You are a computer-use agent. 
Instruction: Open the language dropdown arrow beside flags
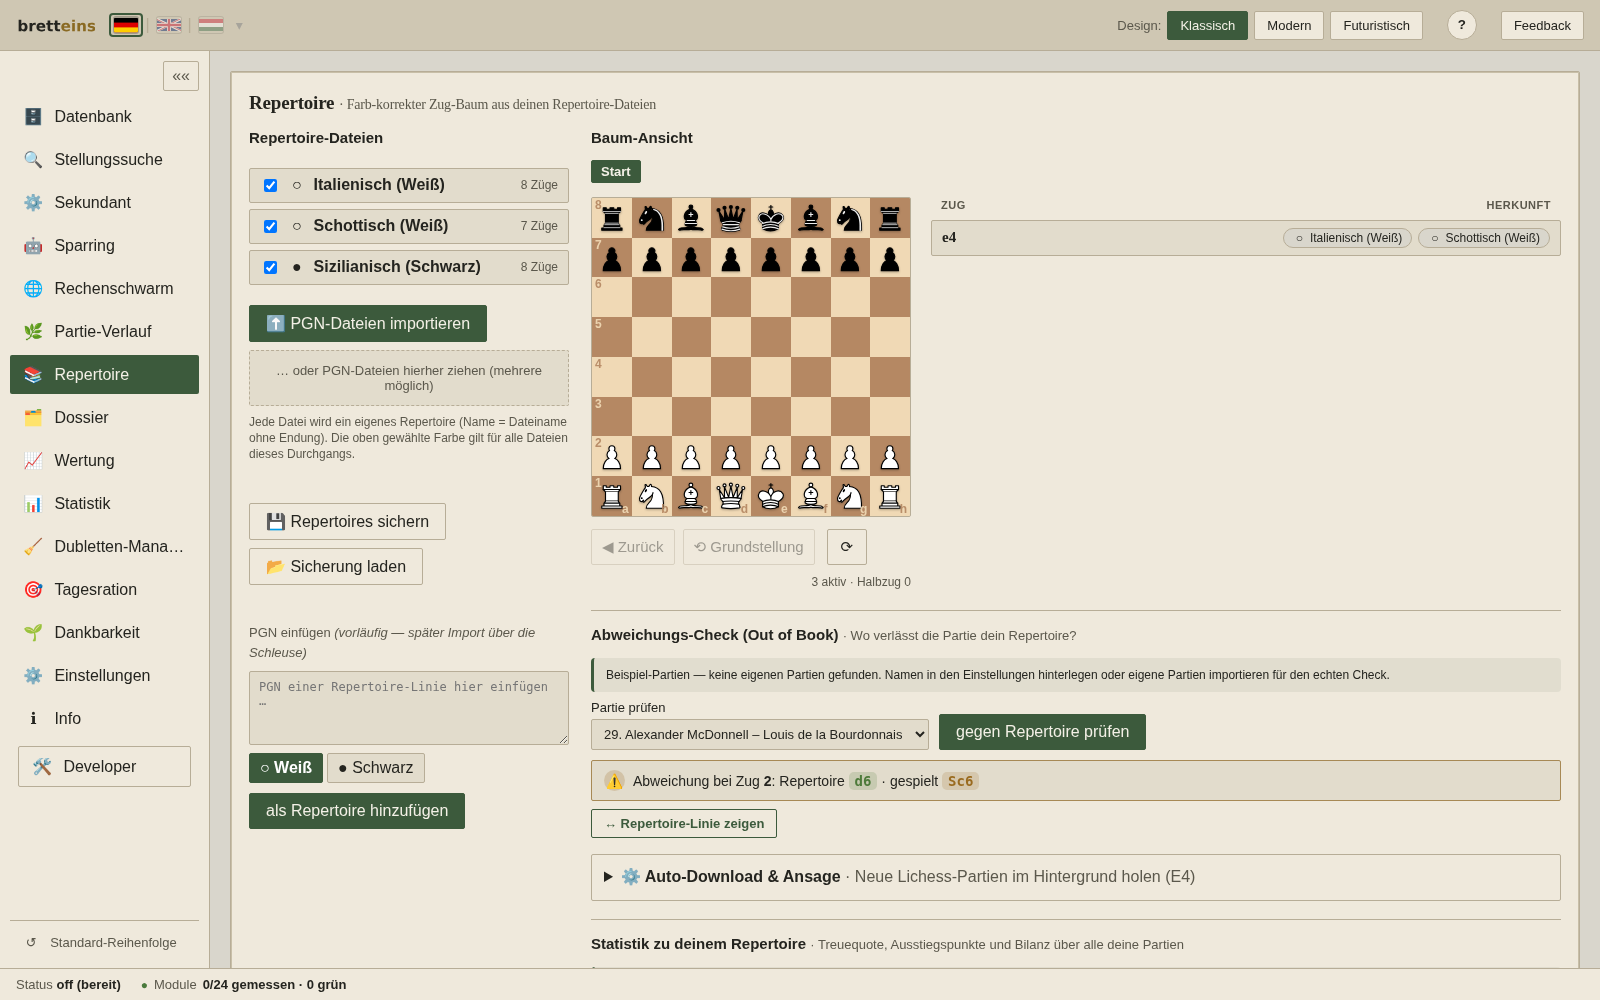click(239, 26)
